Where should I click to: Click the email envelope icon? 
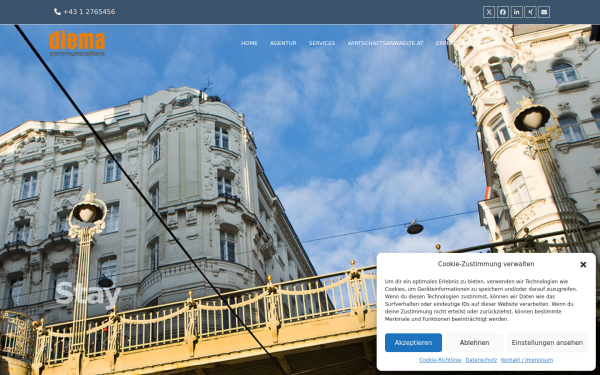pyautogui.click(x=544, y=12)
